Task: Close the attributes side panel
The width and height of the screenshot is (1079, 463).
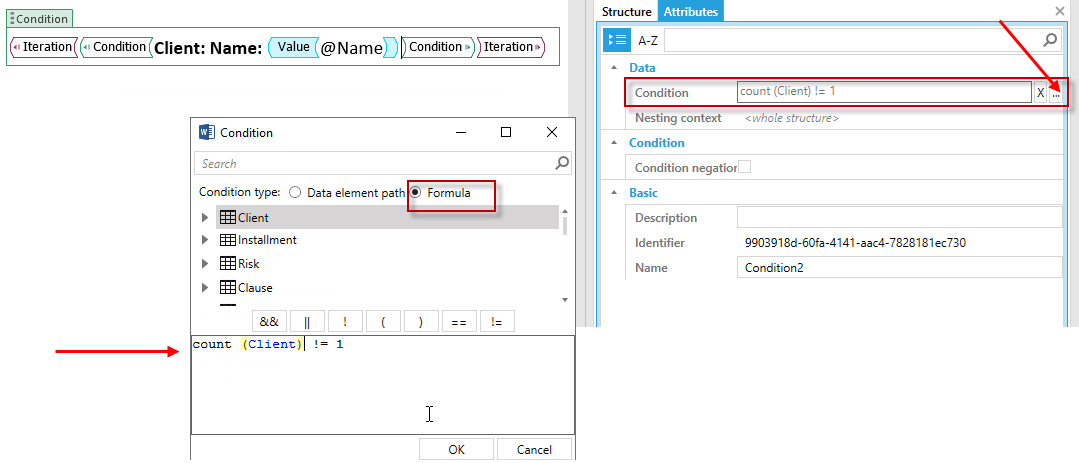Action: pos(1060,11)
